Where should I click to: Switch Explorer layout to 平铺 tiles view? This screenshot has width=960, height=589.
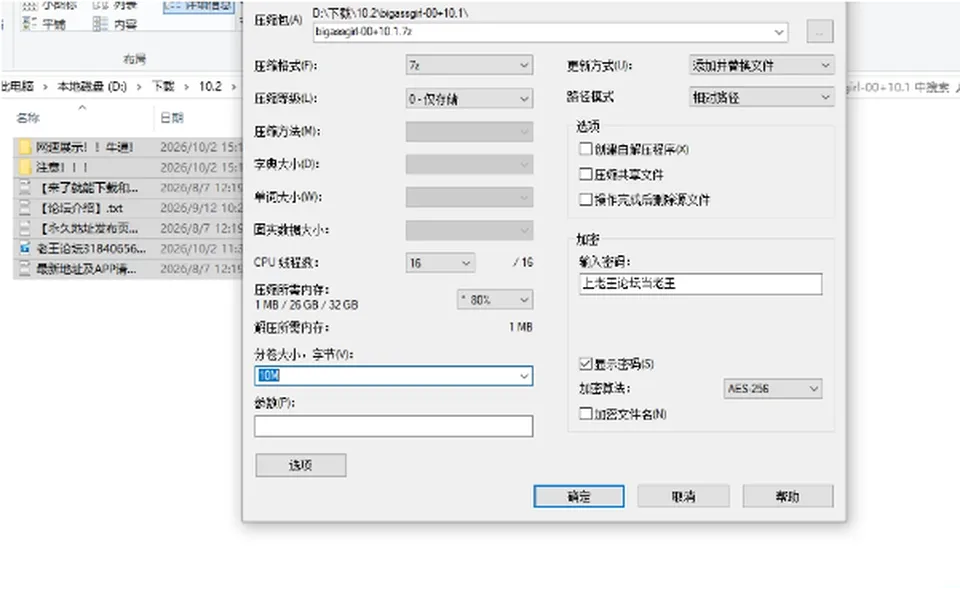click(43, 24)
